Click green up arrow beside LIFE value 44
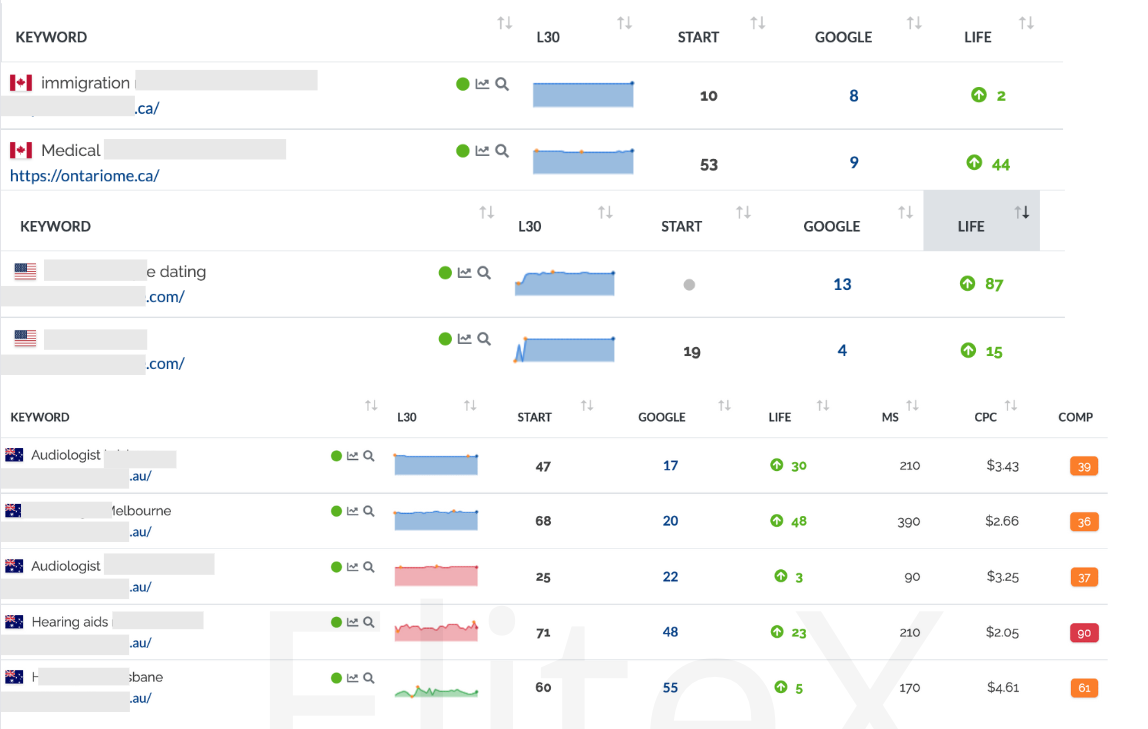 tap(974, 163)
